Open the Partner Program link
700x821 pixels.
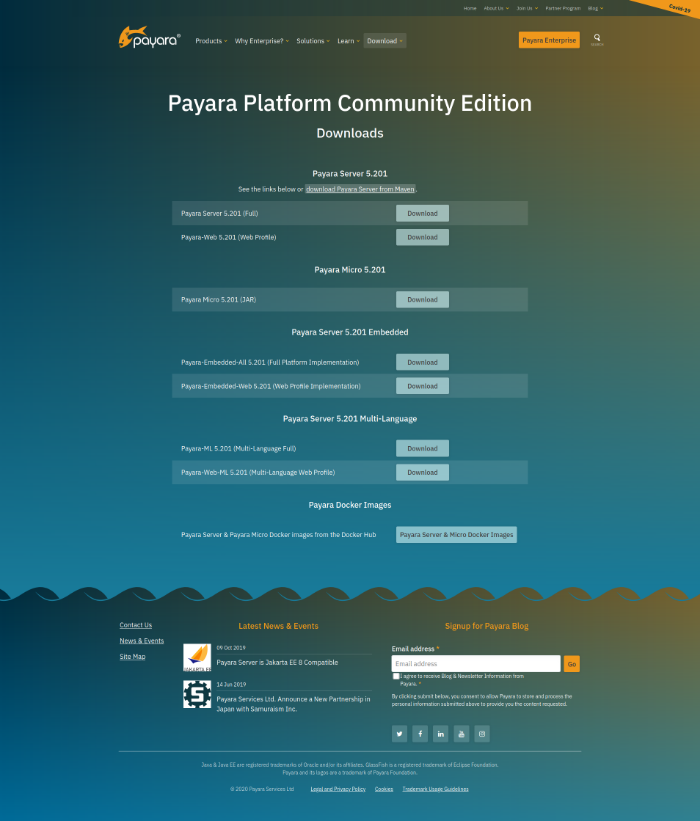pos(563,8)
